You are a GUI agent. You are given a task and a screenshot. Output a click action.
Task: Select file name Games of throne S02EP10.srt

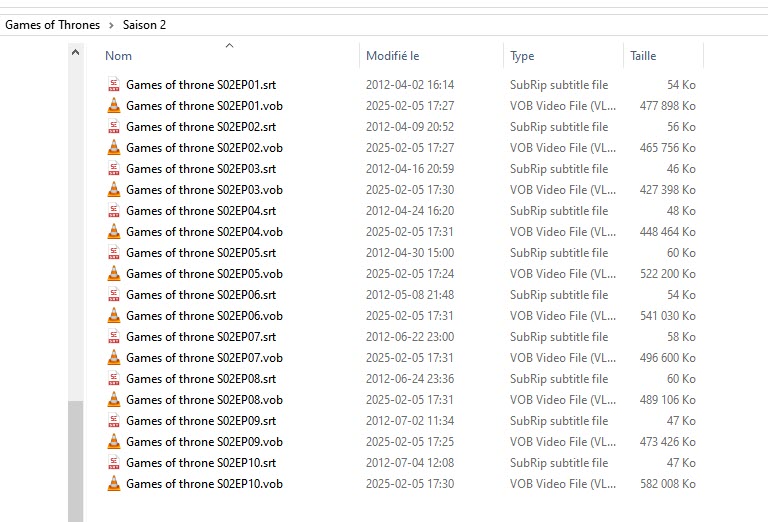(201, 464)
